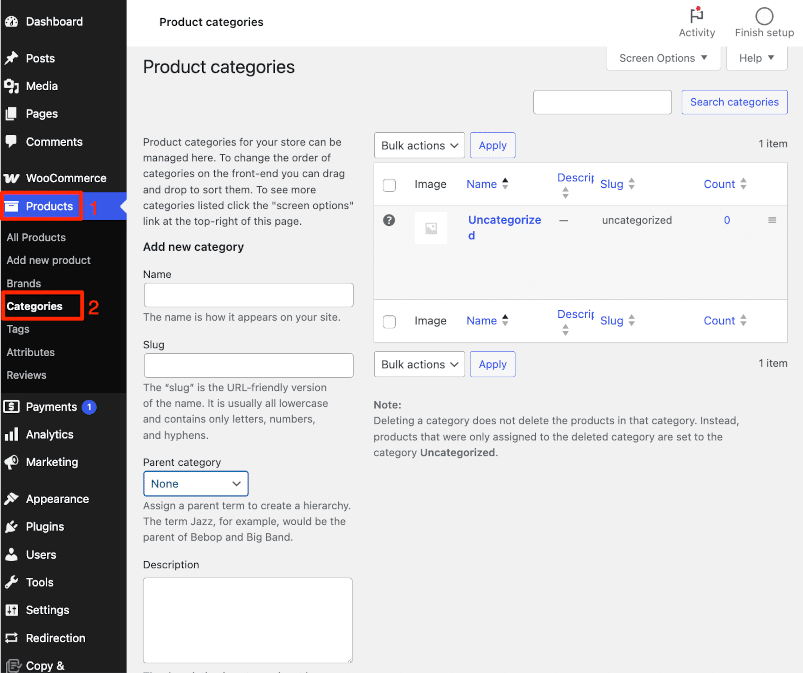Open Categories submenu item

pos(34,306)
